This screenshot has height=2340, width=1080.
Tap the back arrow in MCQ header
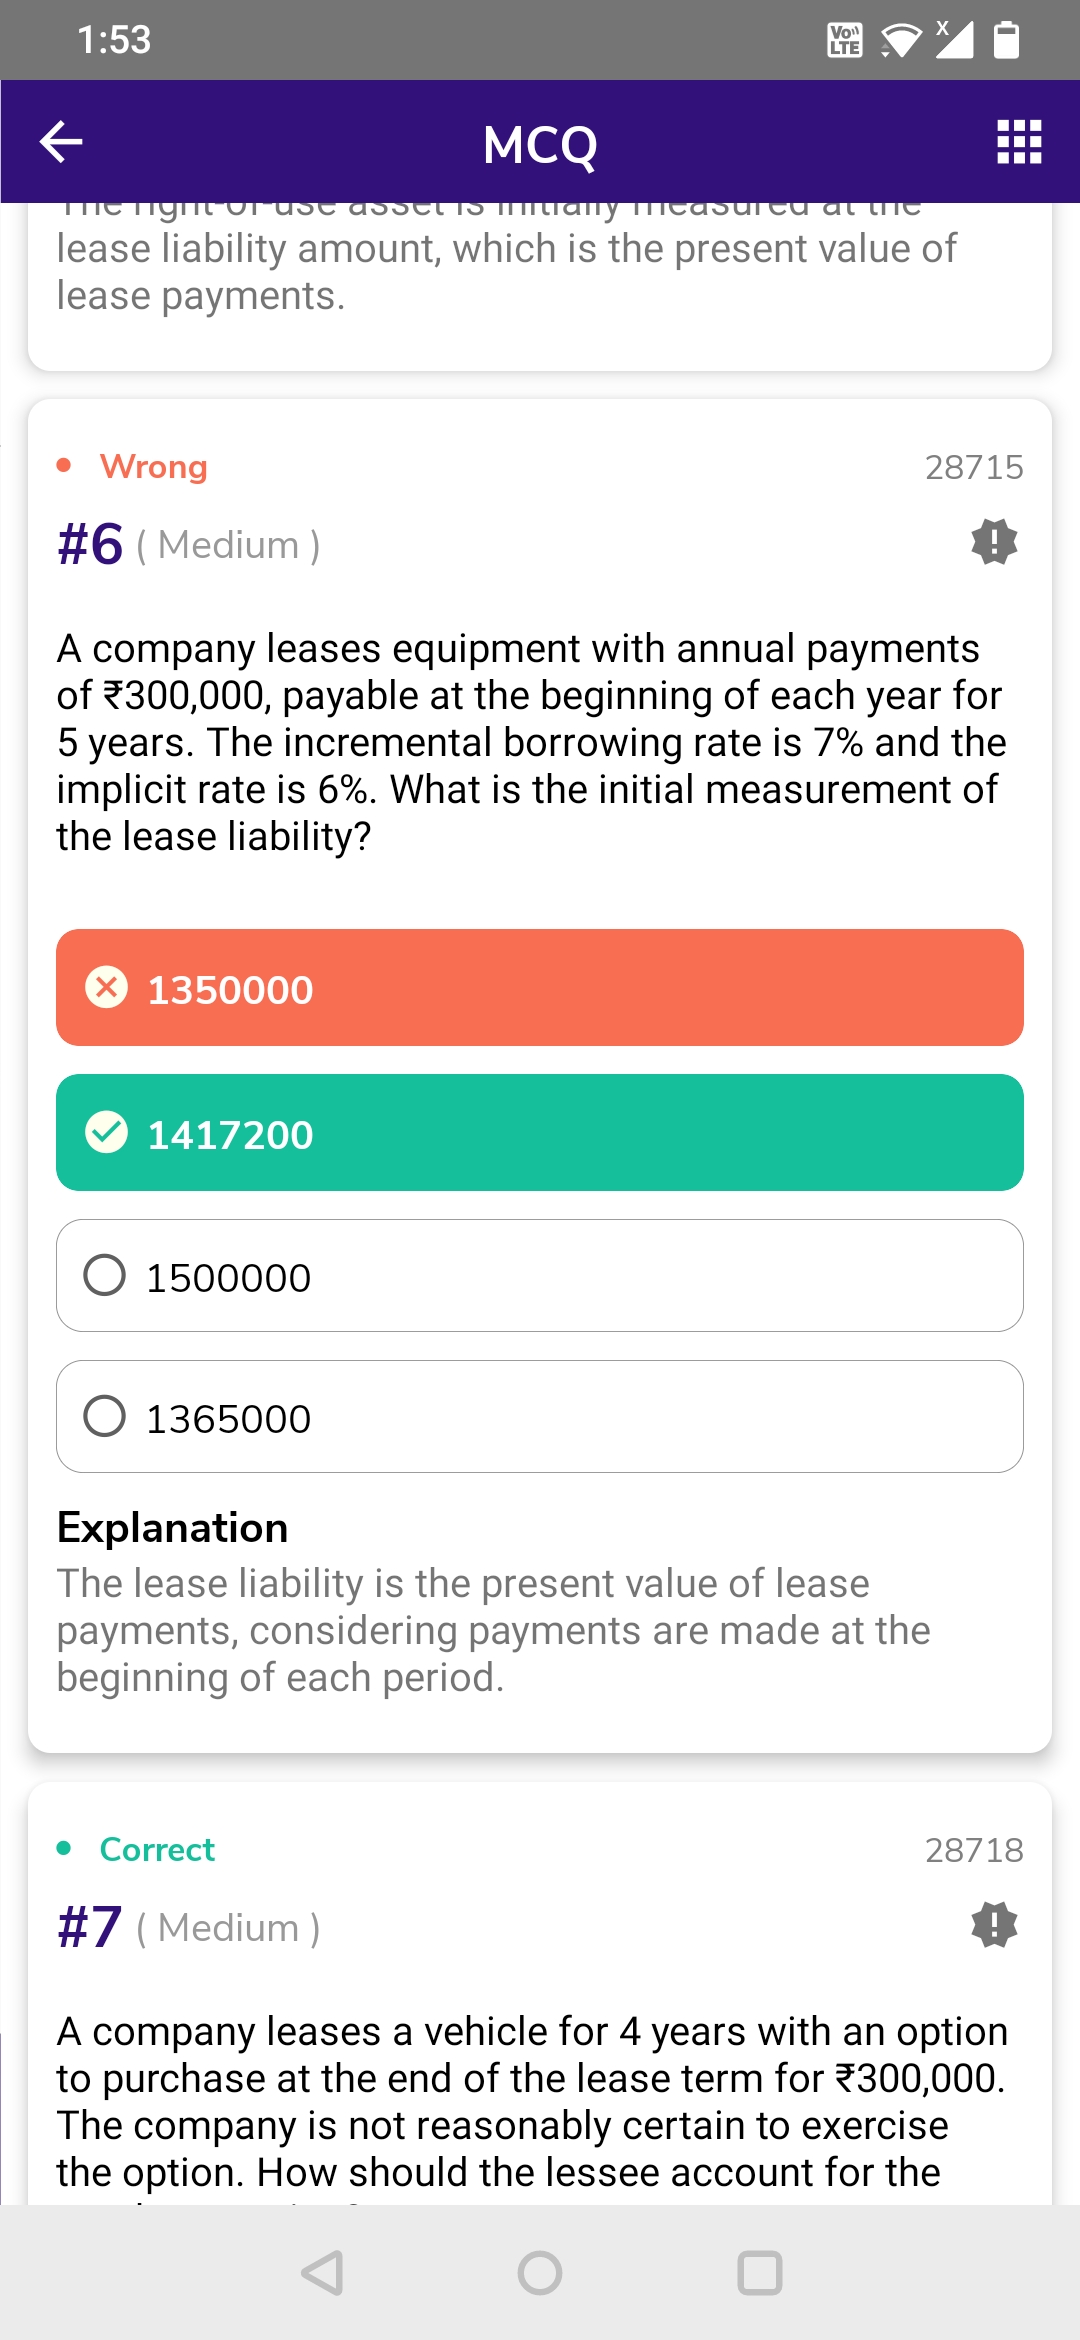tap(61, 142)
